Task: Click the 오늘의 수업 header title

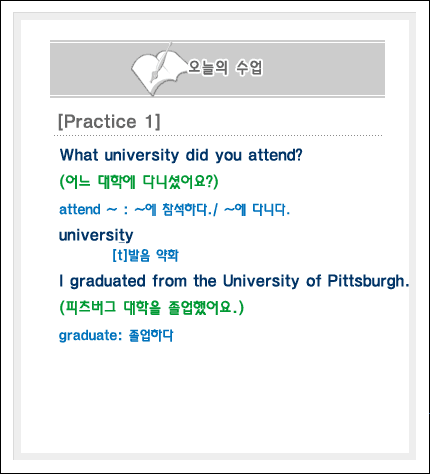Action: 225,68
